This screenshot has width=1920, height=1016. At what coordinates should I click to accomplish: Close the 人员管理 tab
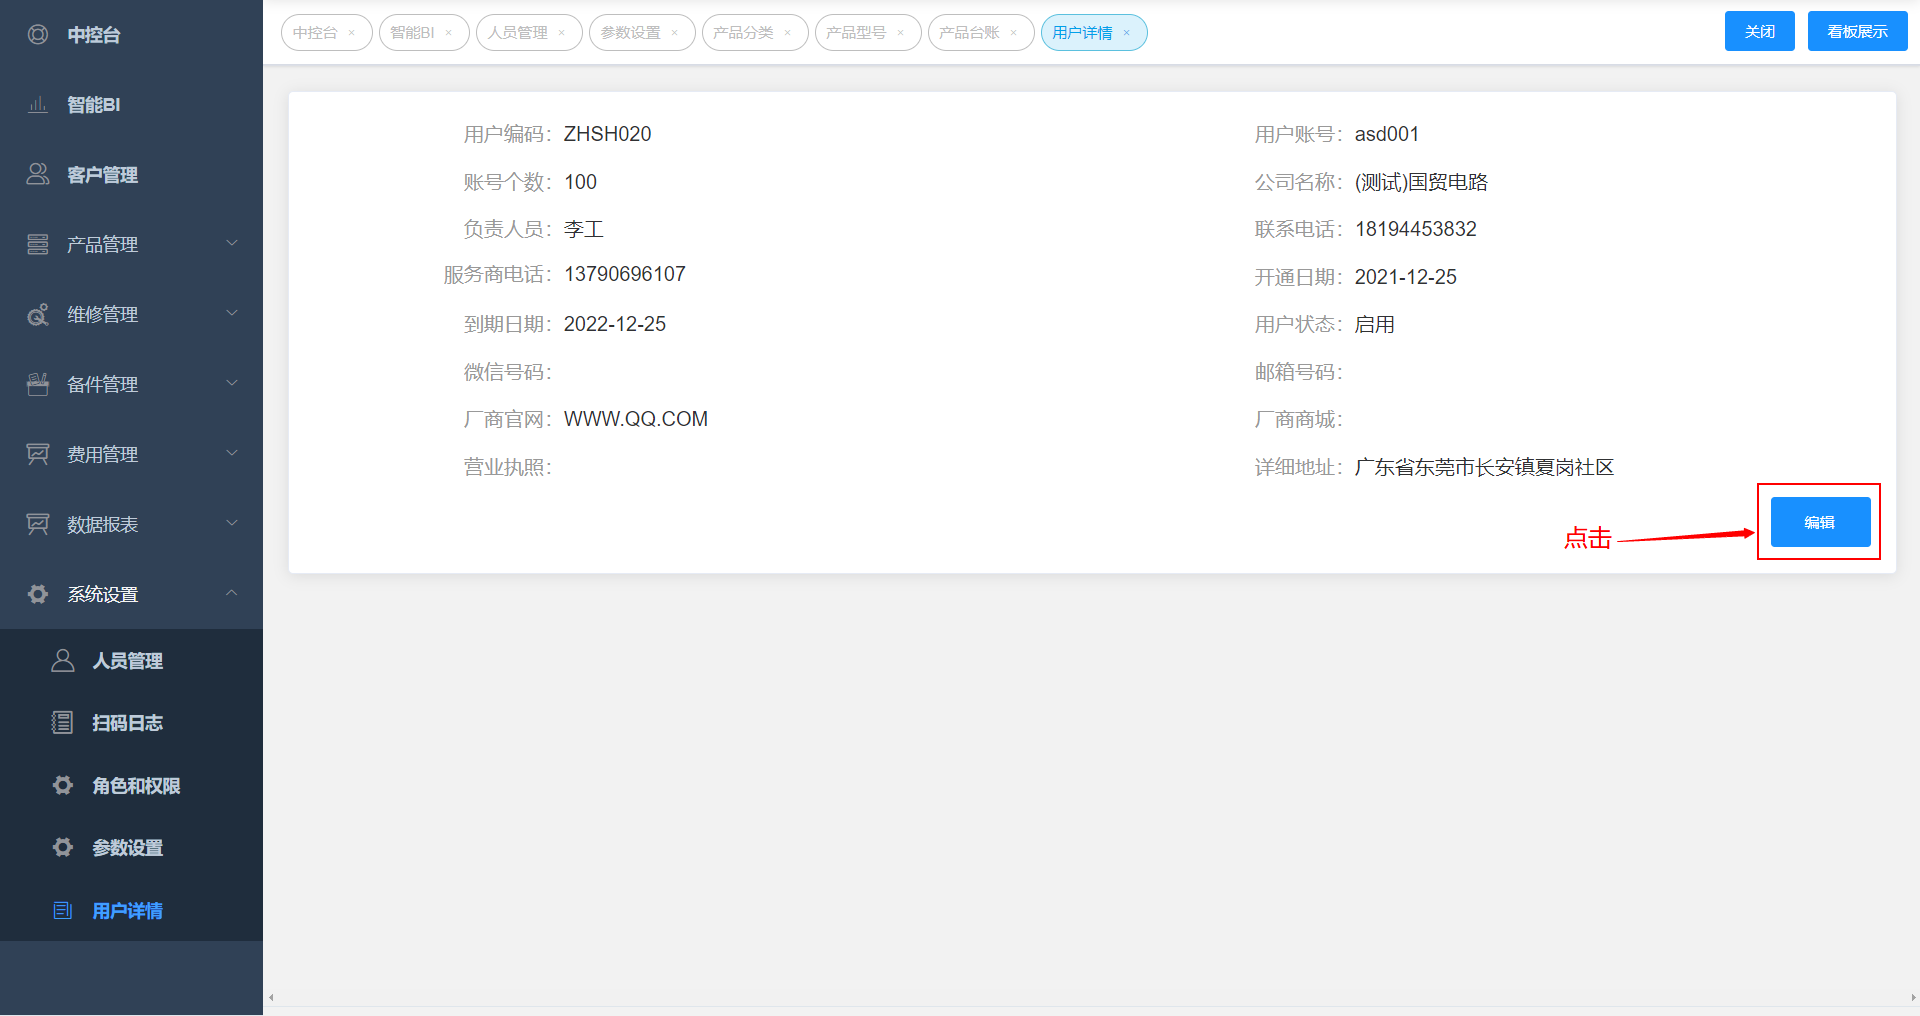point(562,33)
